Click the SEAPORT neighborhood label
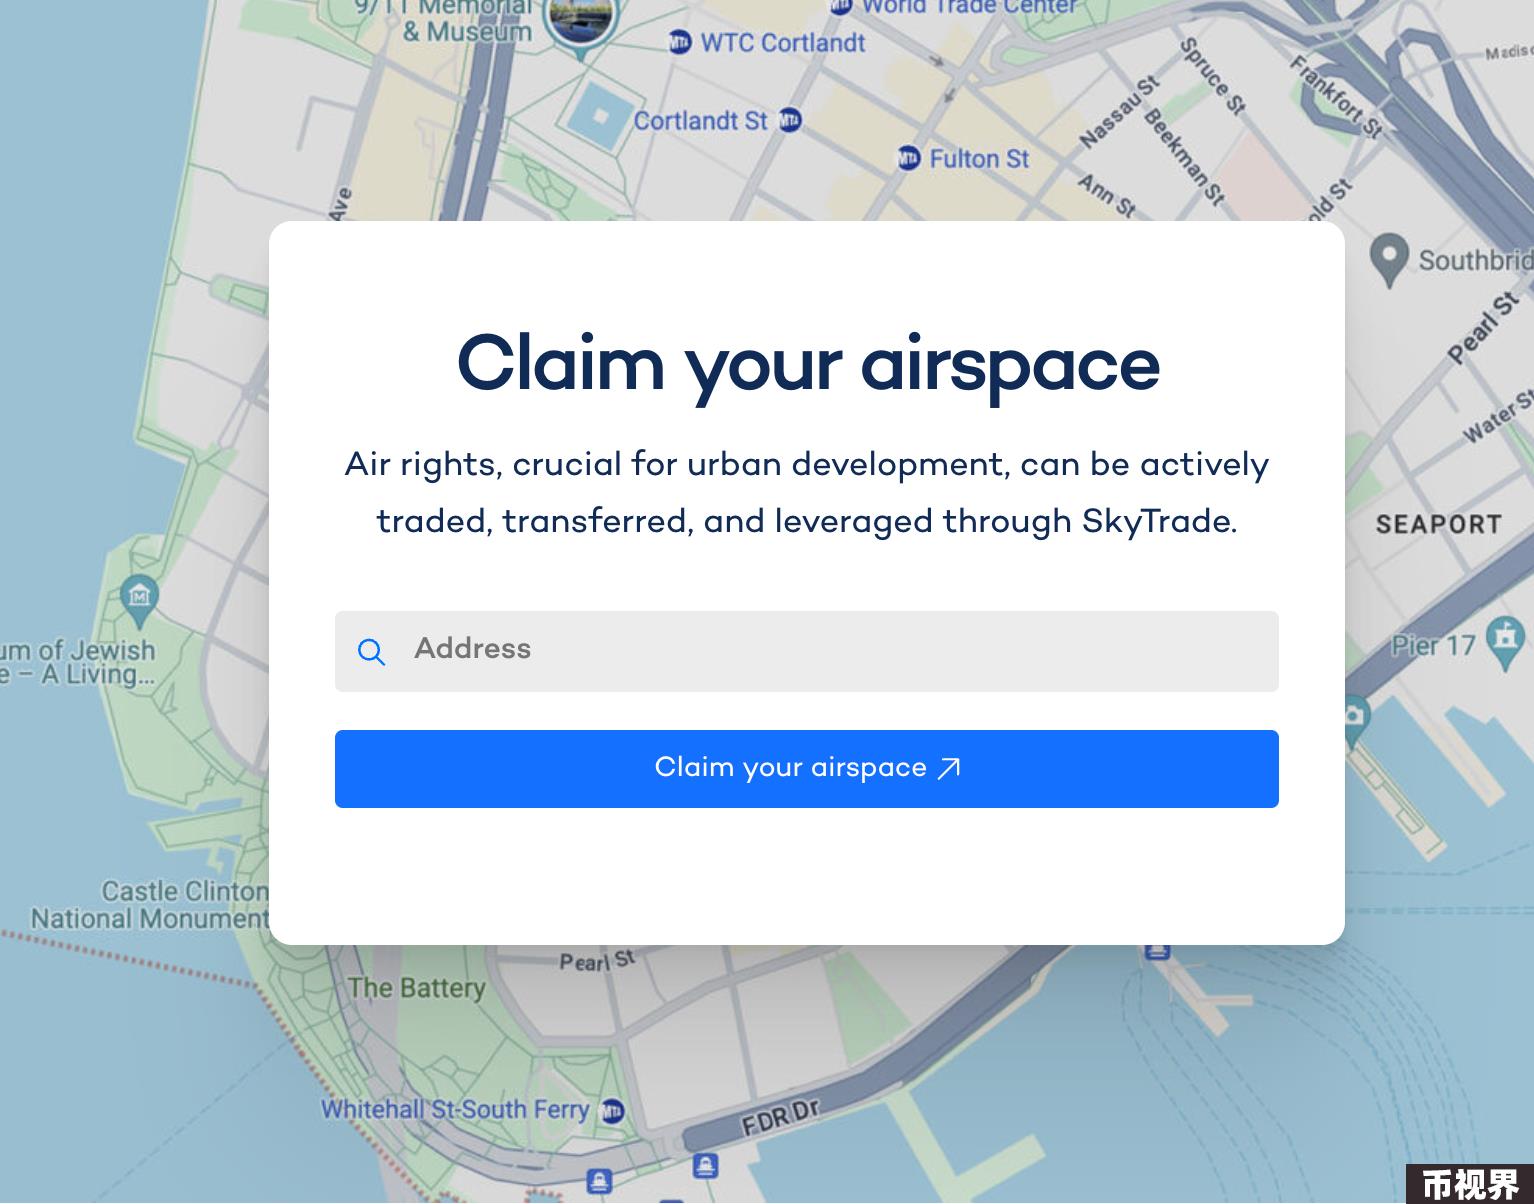The height and width of the screenshot is (1204, 1534). (x=1438, y=524)
